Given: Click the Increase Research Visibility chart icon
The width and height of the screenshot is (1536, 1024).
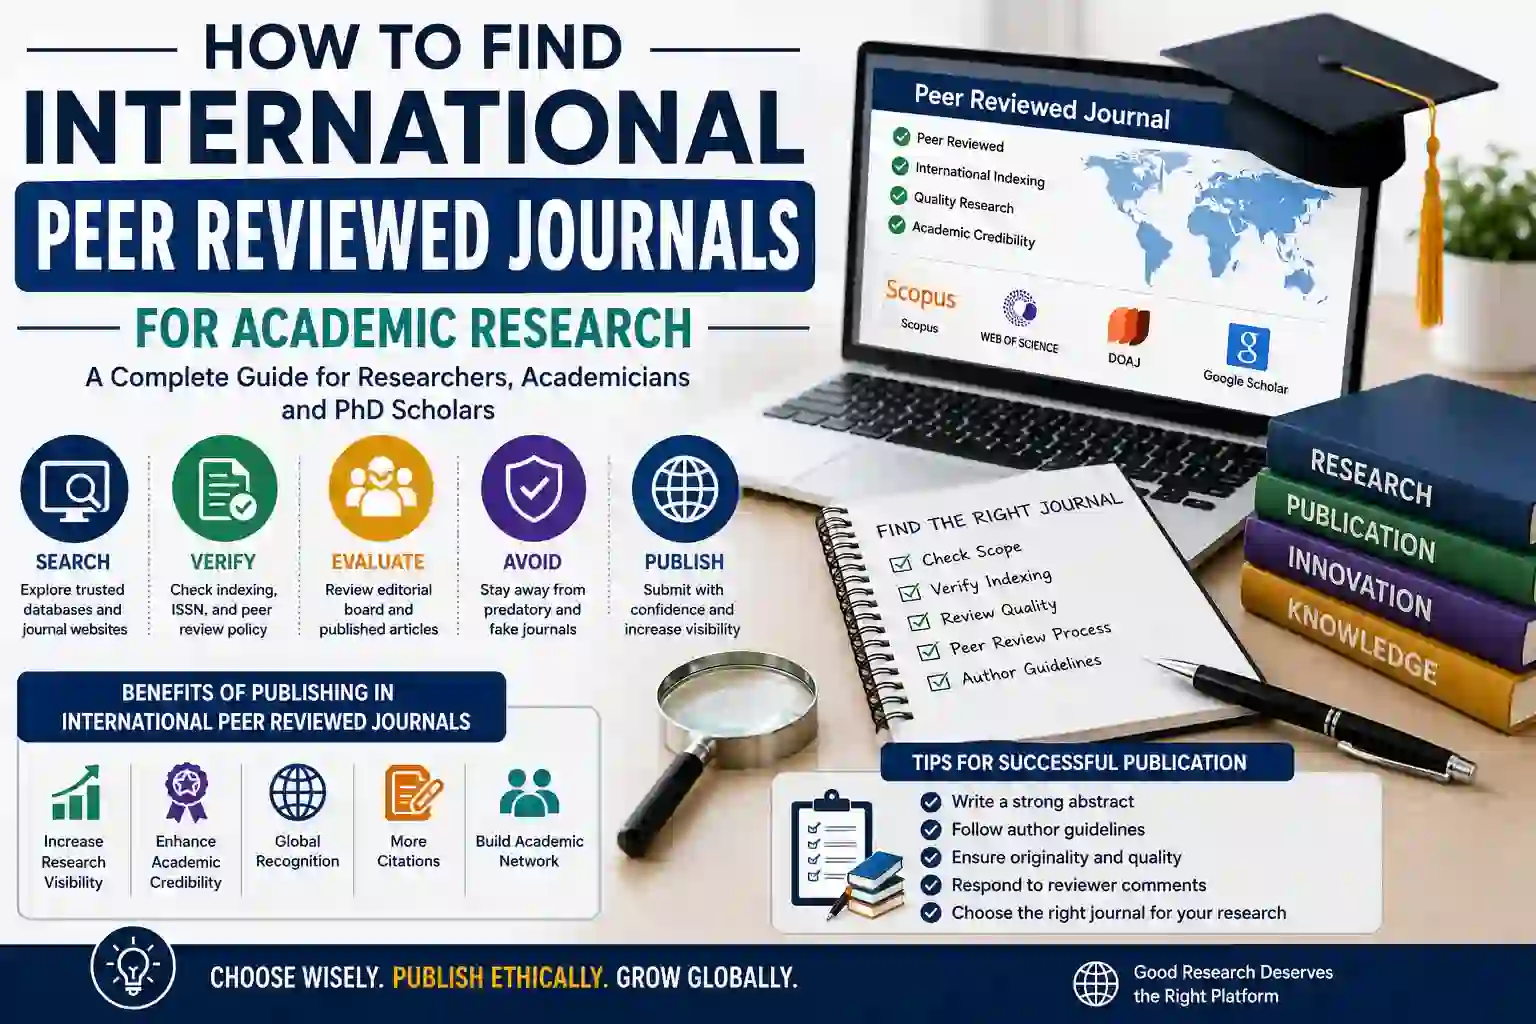Looking at the screenshot, I should coord(75,794).
